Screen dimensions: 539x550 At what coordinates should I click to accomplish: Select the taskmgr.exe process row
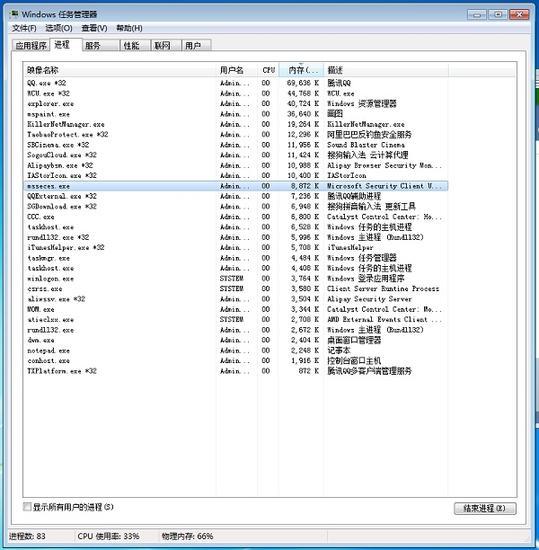(236, 258)
